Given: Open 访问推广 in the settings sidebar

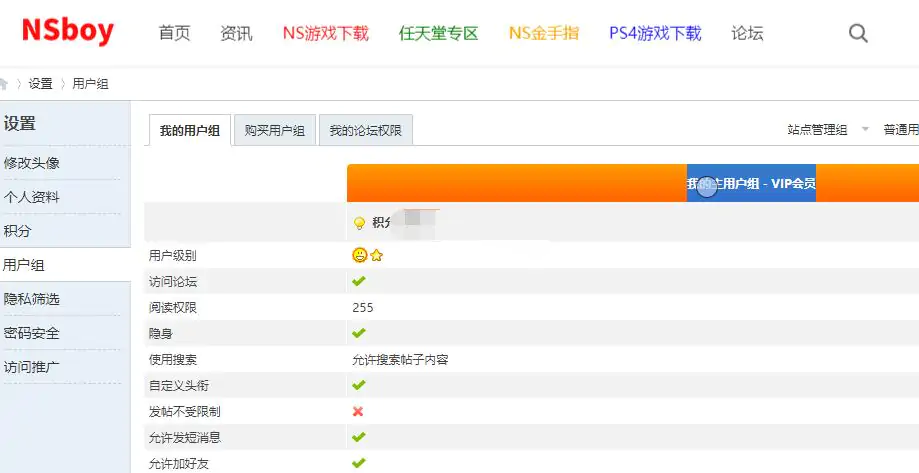Looking at the screenshot, I should [32, 367].
